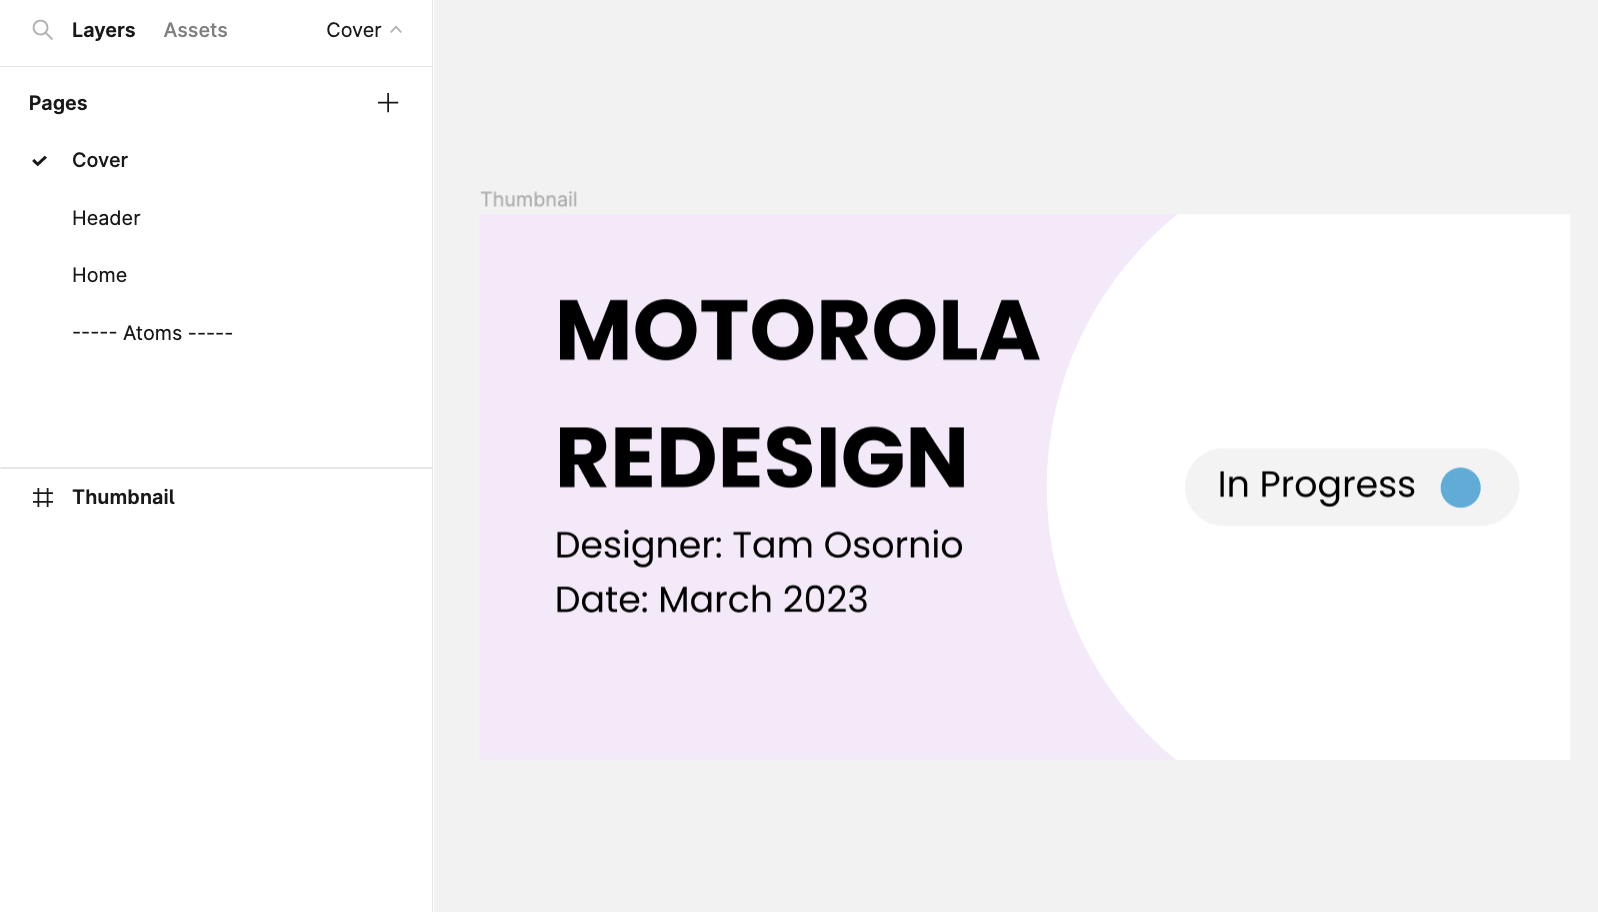Click the Thumbnail frame label on canvas
Screen dimensions: 1598x912
pos(528,199)
